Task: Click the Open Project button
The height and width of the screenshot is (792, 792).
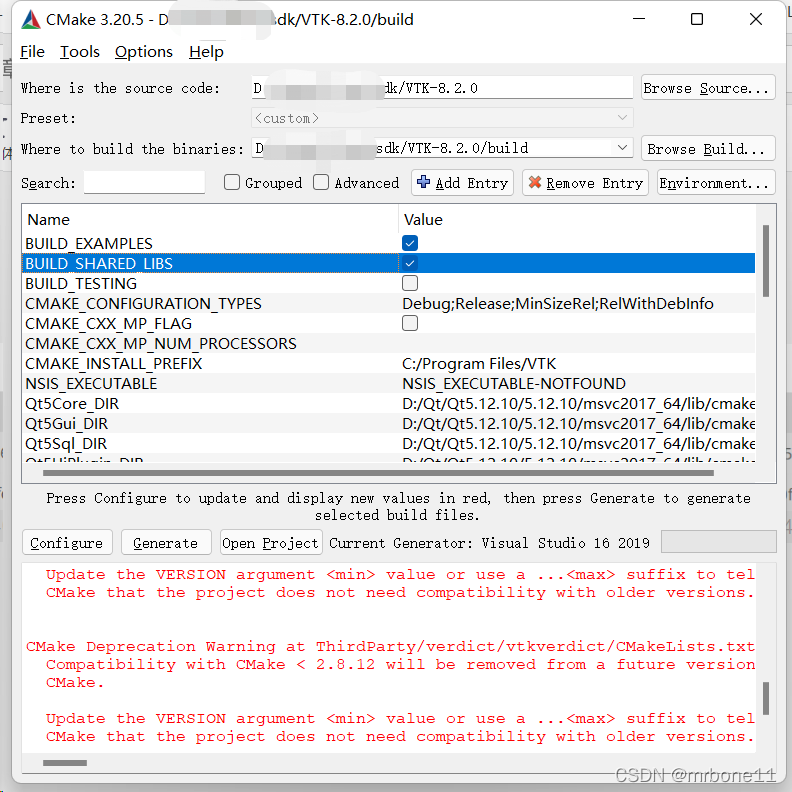Action: tap(271, 543)
